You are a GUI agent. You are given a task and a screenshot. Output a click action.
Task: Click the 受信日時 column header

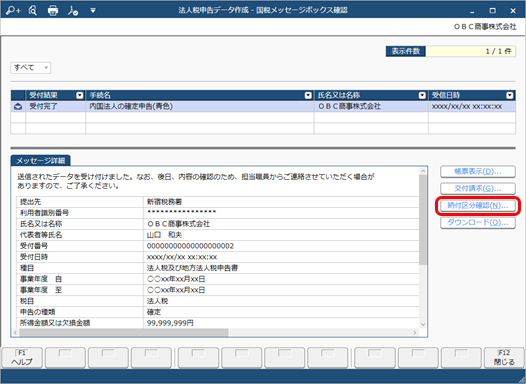(472, 95)
